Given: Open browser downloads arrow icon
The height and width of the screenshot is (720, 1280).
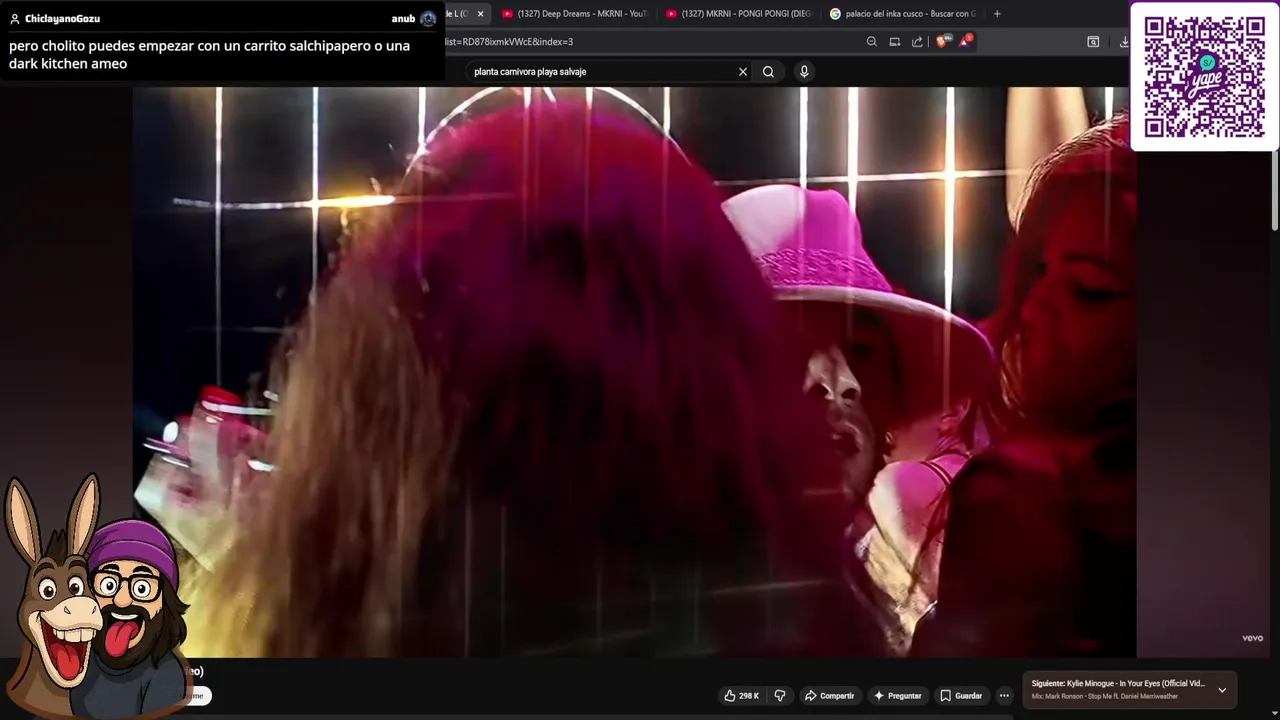Looking at the screenshot, I should point(1124,42).
